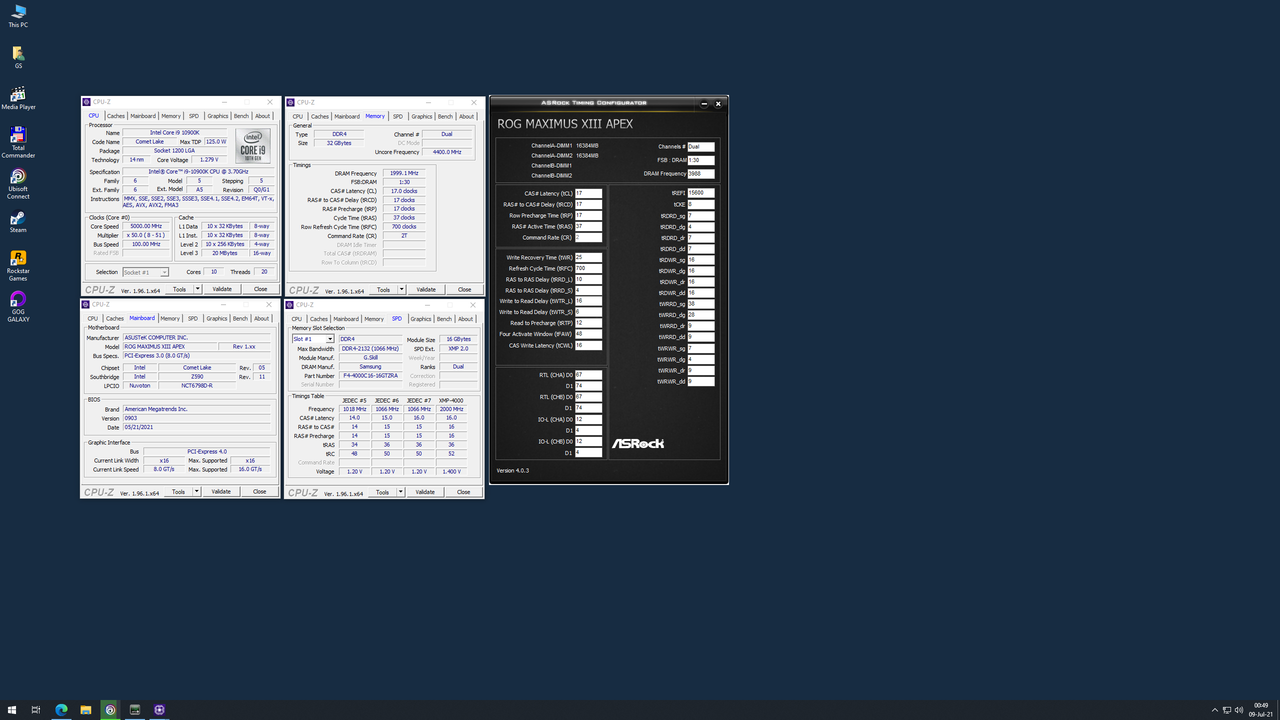Launch Microsoft Edge from the taskbar
Viewport: 1280px width, 720px height.
click(61, 710)
